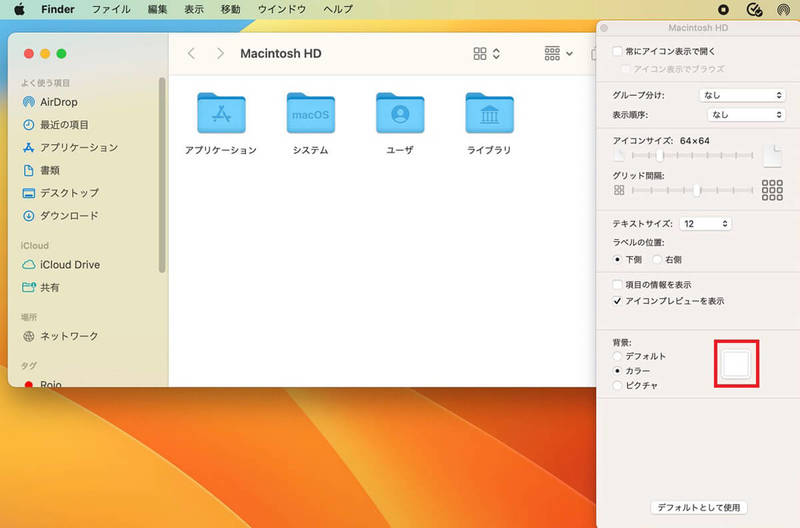Open グループ分け dropdown
800x528 pixels.
[x=742, y=95]
